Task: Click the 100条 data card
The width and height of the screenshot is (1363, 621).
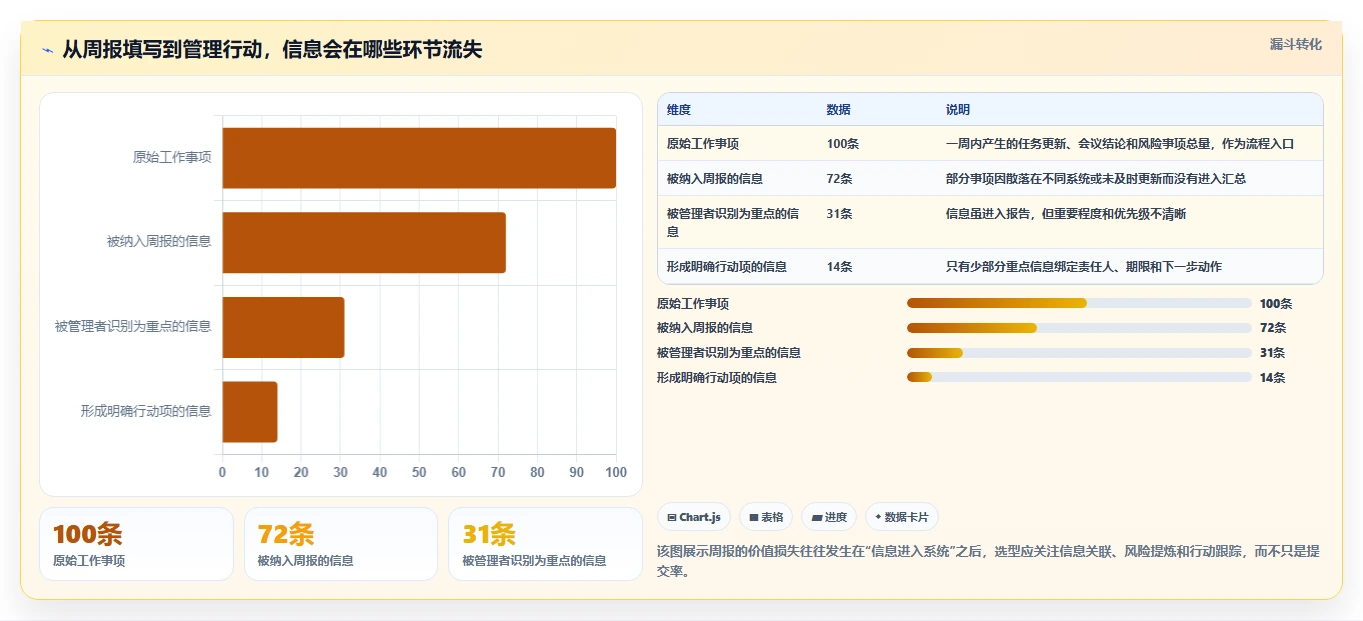Action: coord(136,544)
